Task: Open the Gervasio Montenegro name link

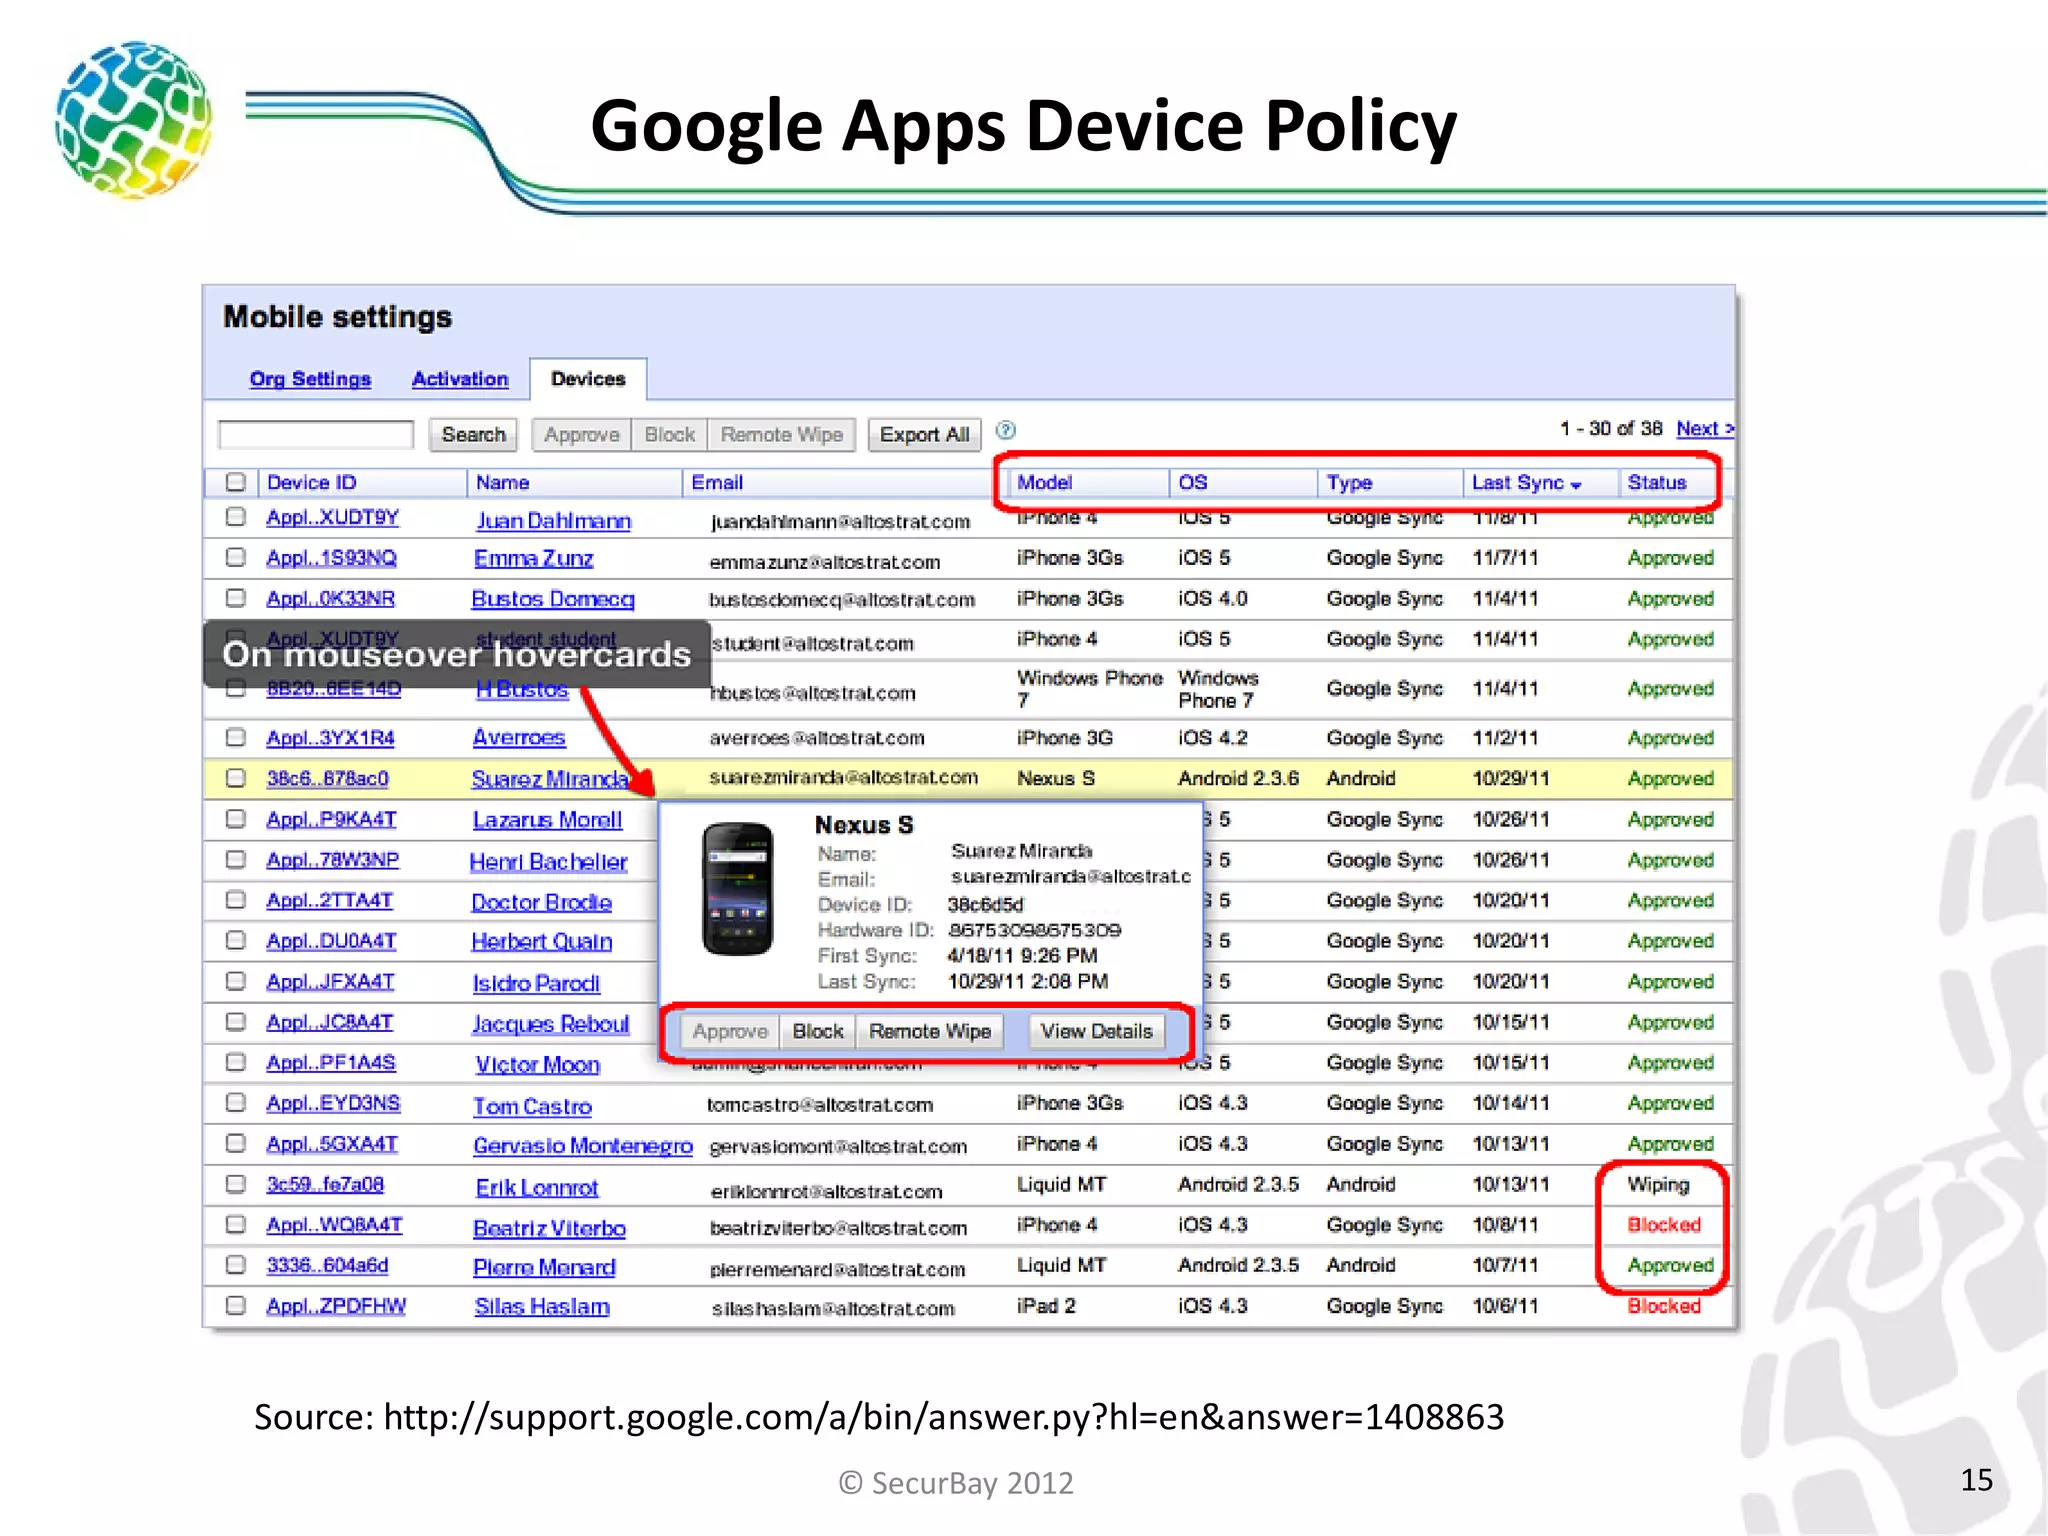Action: [x=583, y=1146]
